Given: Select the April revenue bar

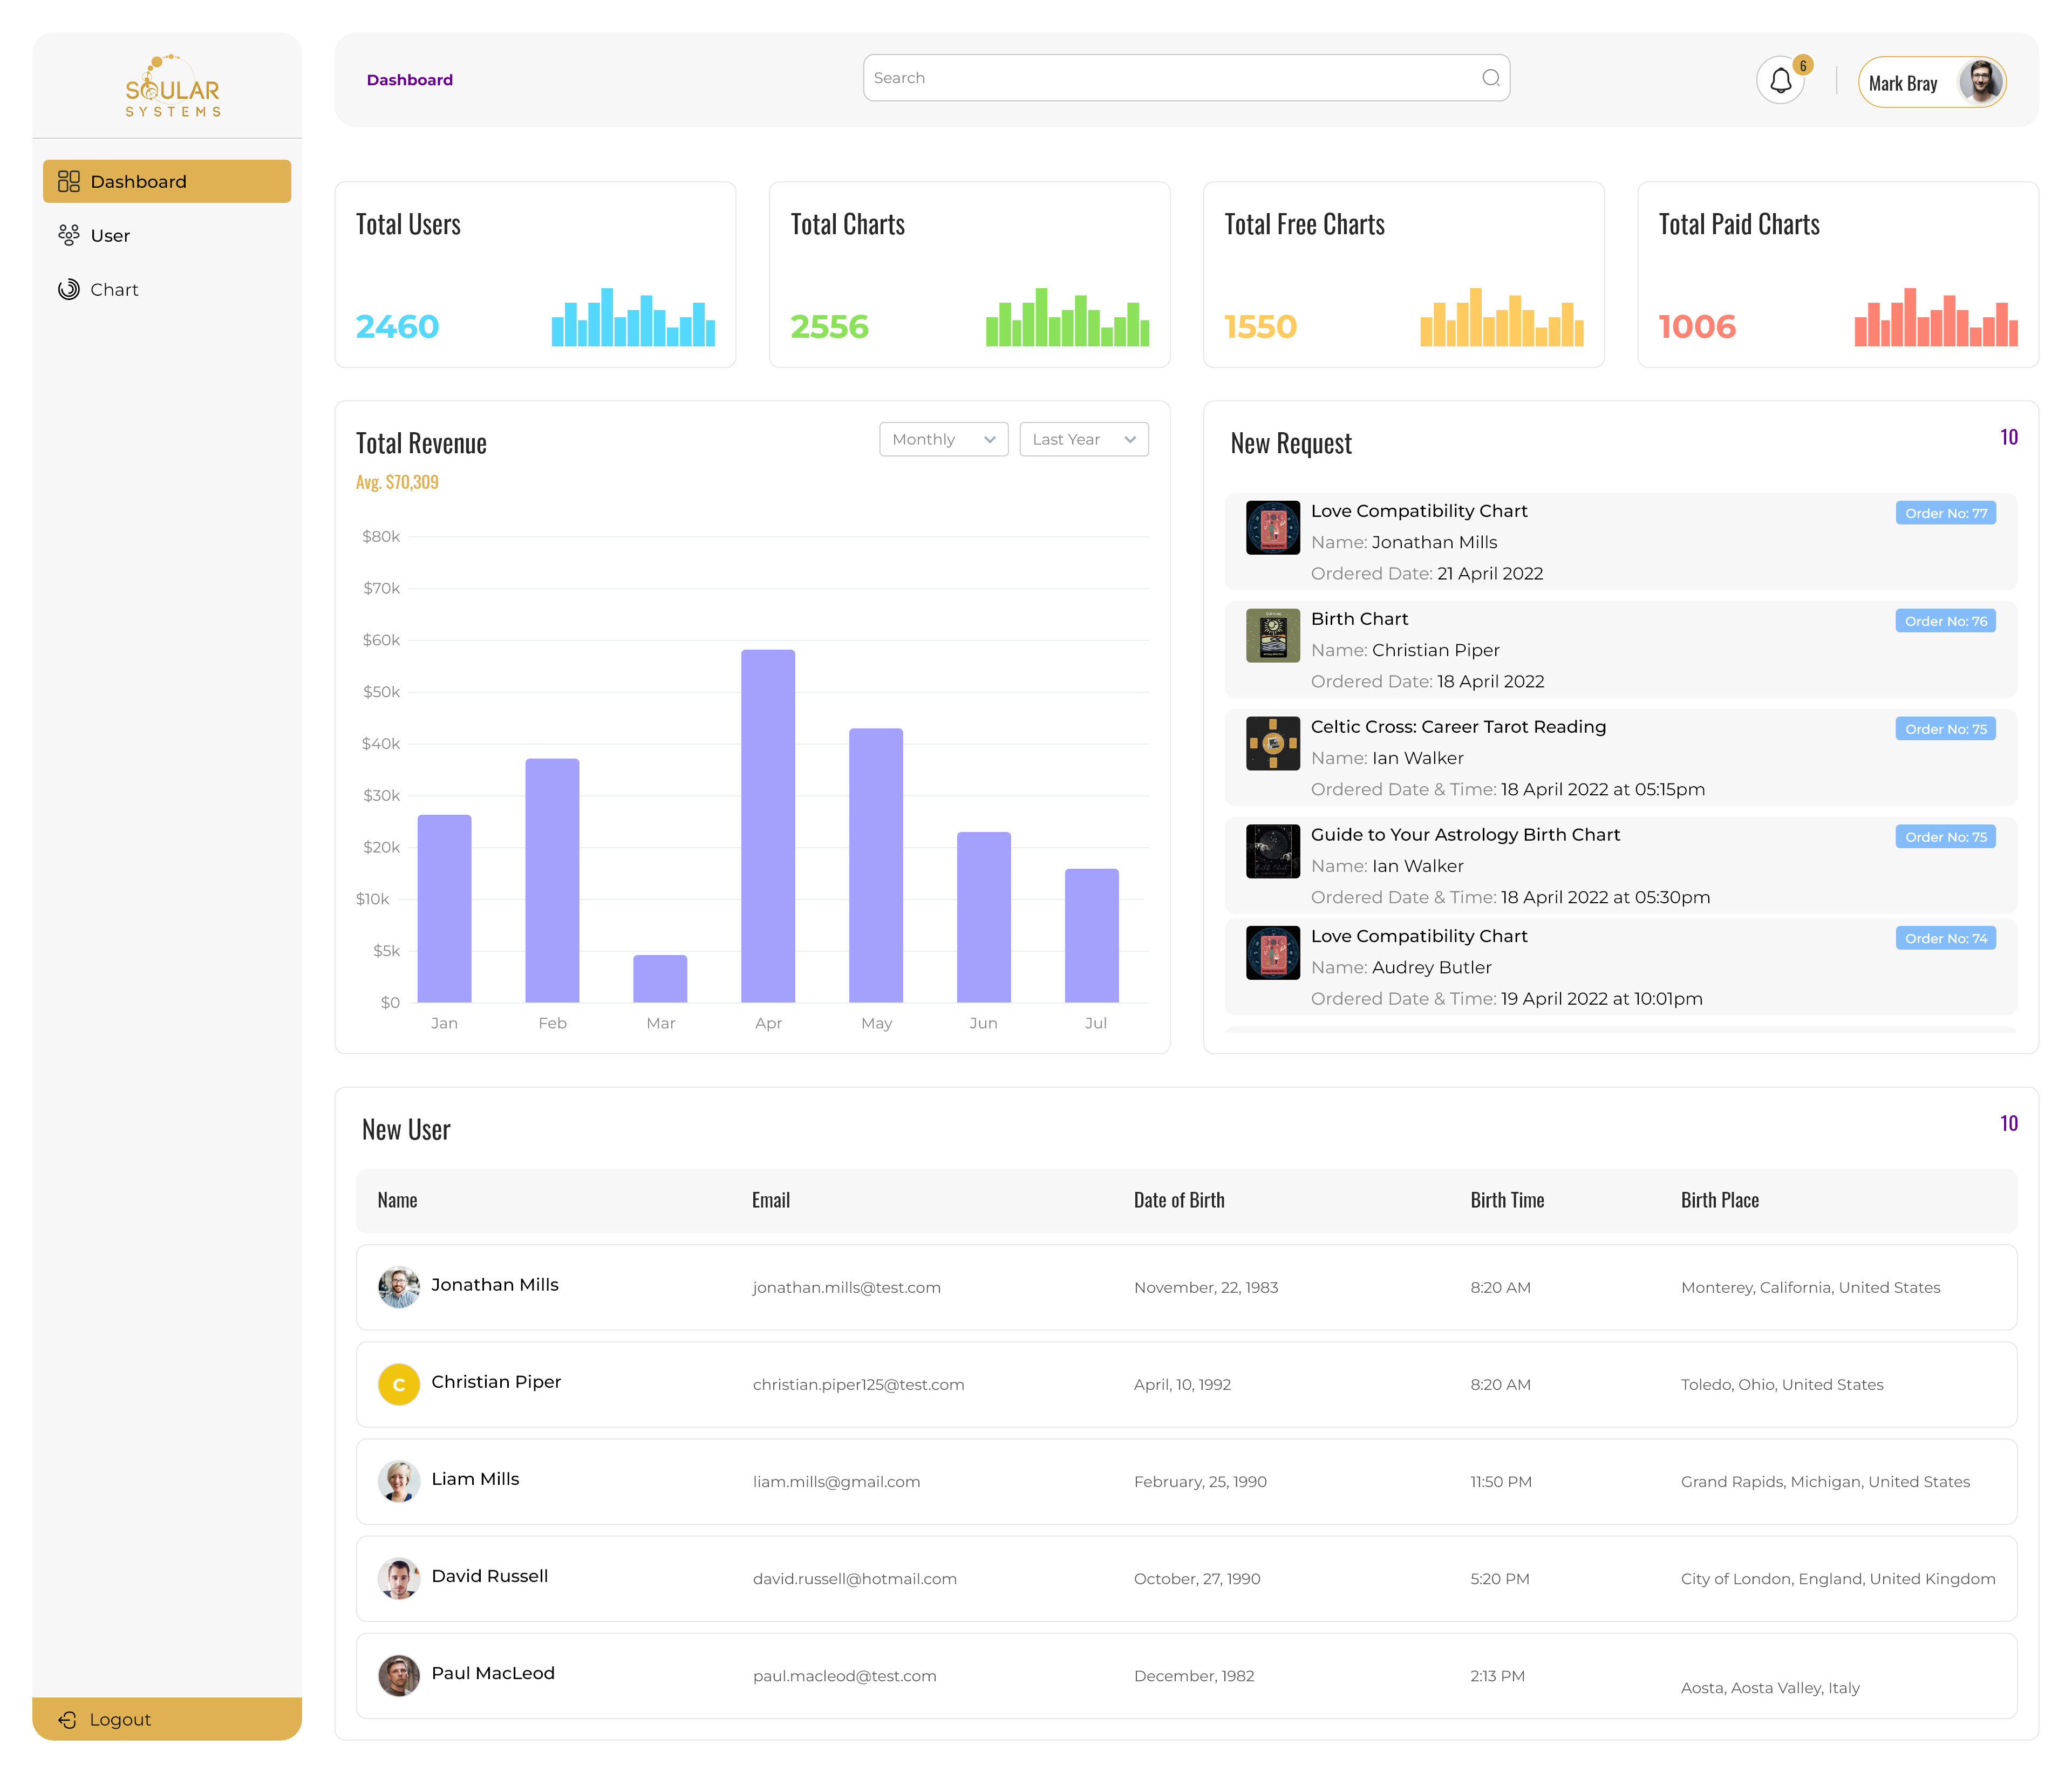Looking at the screenshot, I should [768, 826].
